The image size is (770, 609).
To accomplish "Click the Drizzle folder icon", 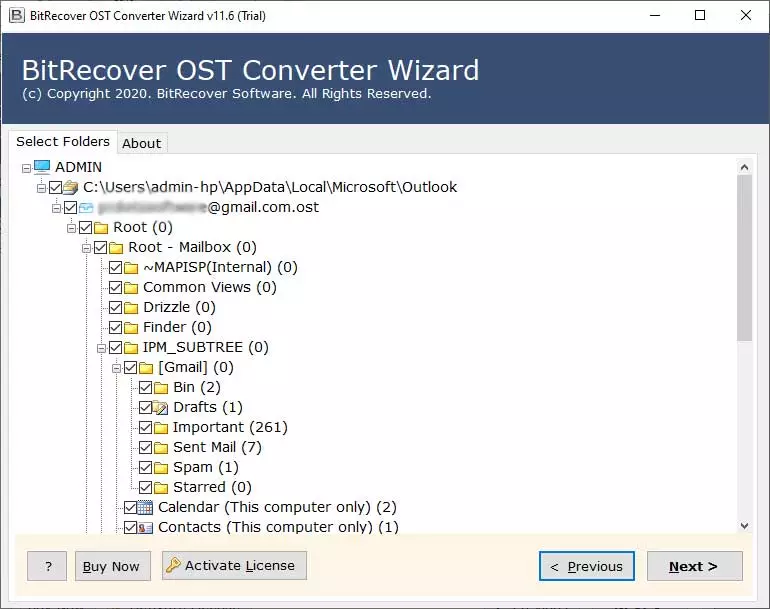I will pos(131,308).
